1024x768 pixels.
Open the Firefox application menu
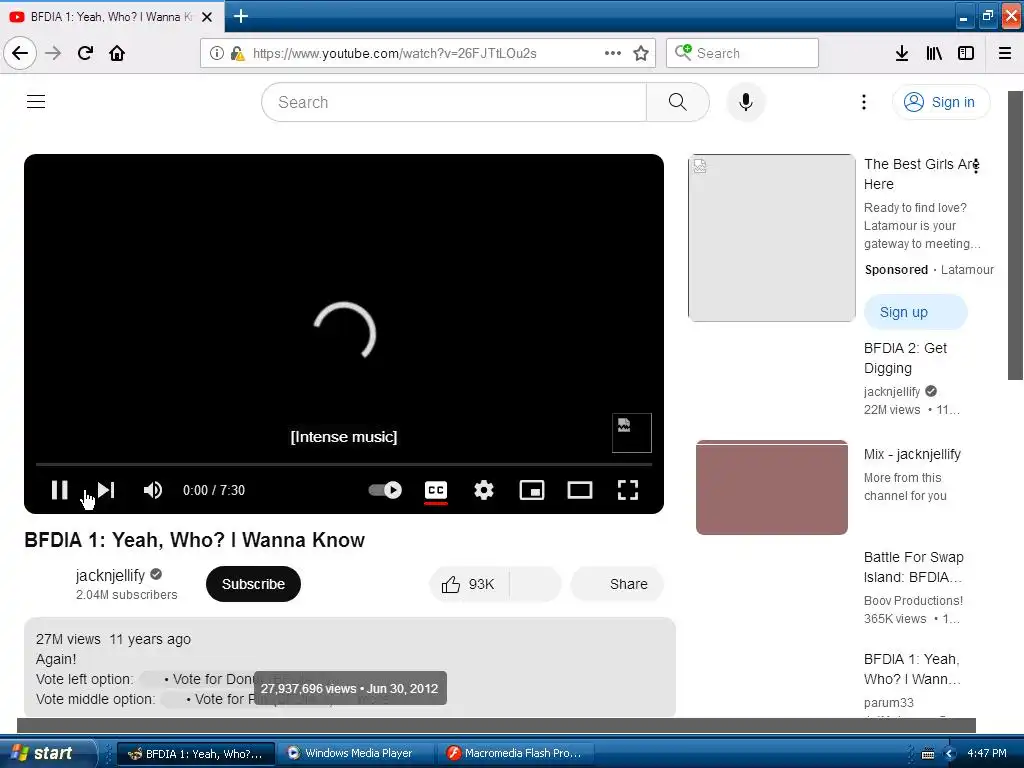(1005, 53)
